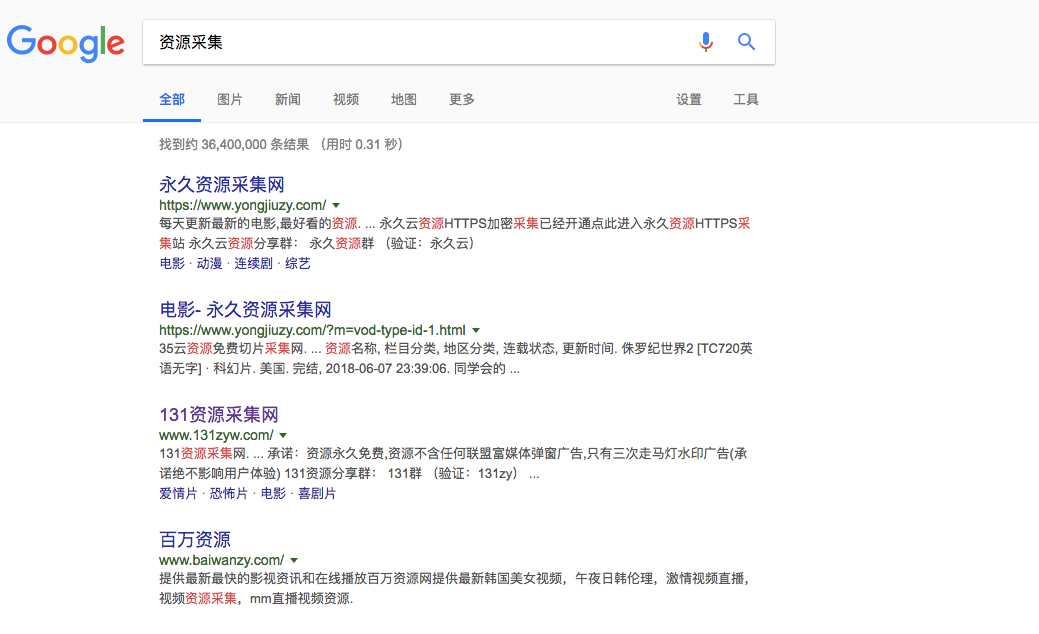
Task: Open 动漫 sitelink
Action: [209, 264]
